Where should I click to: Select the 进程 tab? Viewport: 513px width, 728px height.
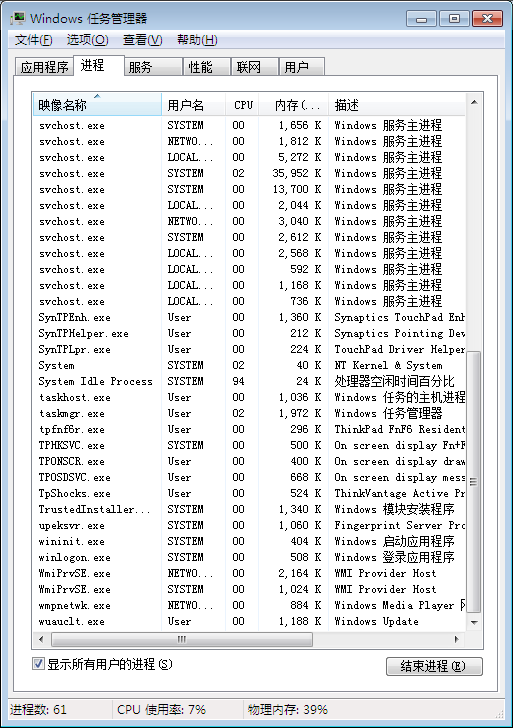pyautogui.click(x=98, y=65)
